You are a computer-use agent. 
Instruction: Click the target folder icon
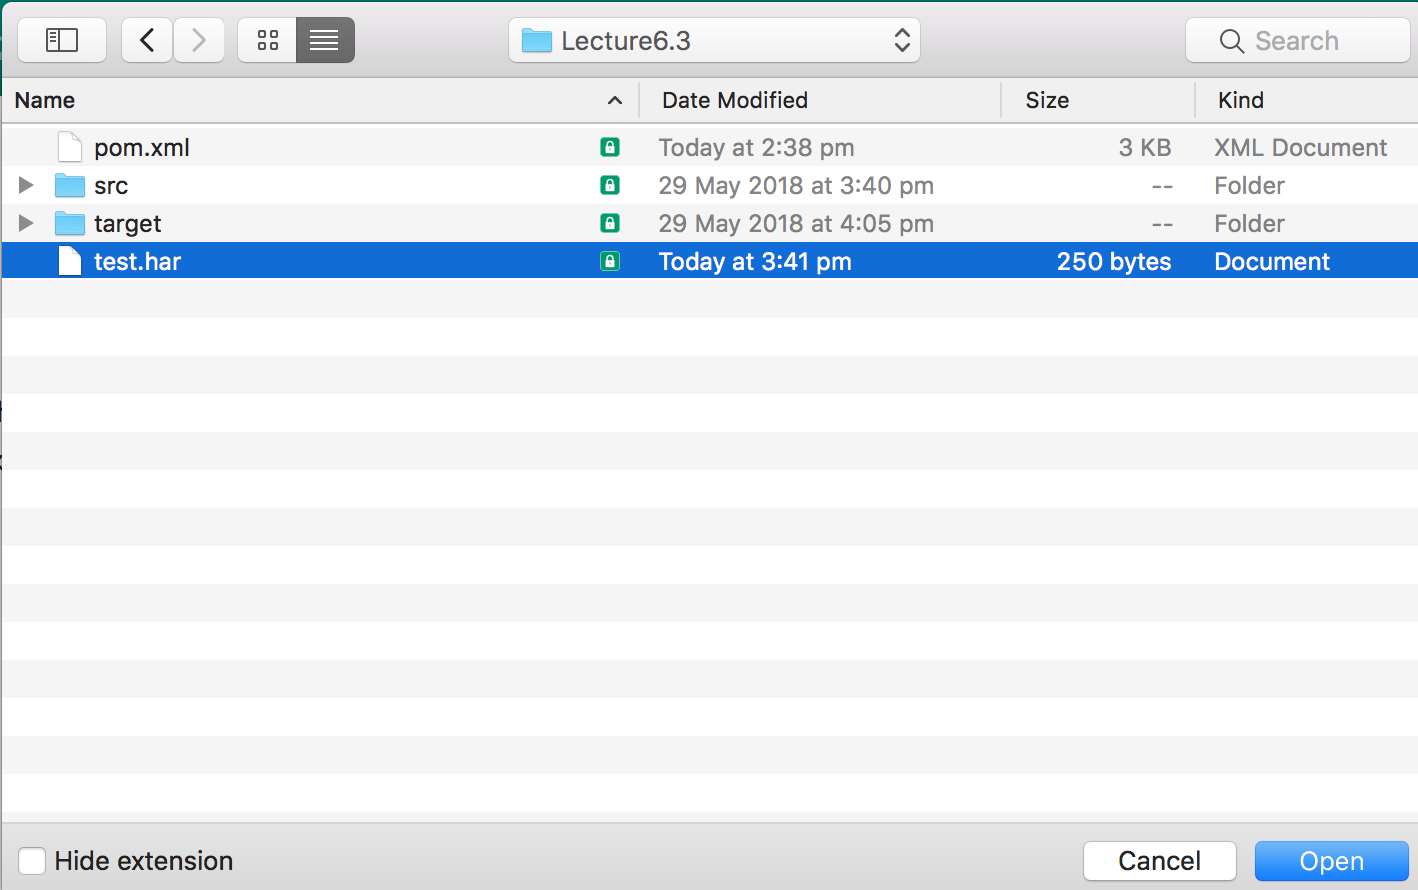[70, 223]
